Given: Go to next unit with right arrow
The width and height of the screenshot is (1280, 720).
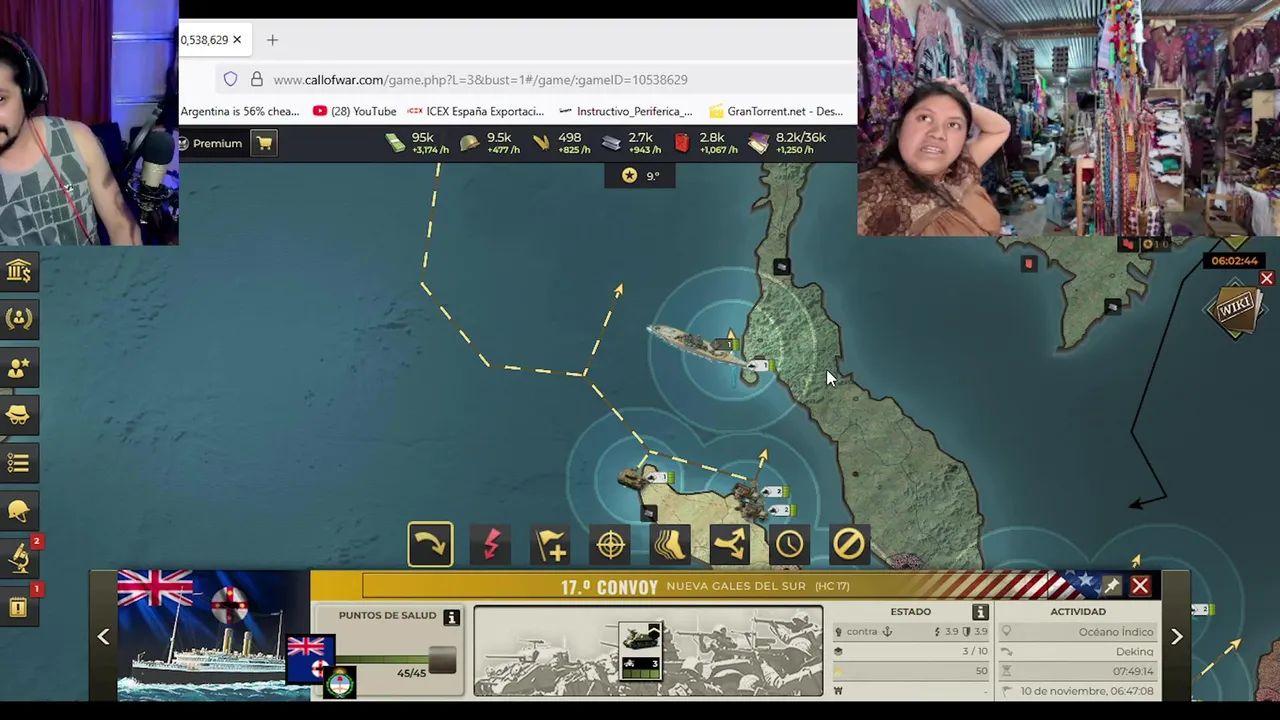Looking at the screenshot, I should pyautogui.click(x=1177, y=637).
